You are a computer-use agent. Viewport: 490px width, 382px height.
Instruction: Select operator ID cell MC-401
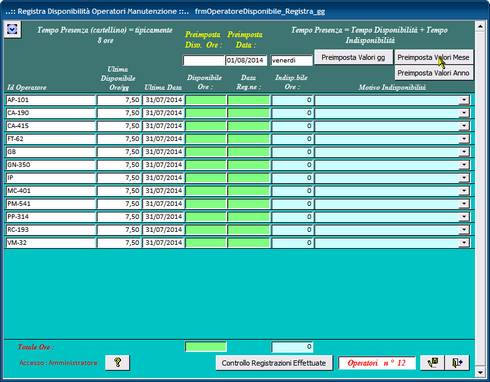click(x=51, y=191)
